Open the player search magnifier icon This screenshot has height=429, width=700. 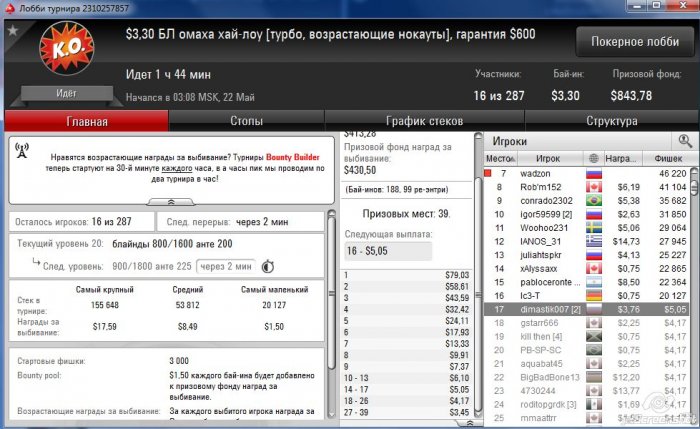click(685, 141)
